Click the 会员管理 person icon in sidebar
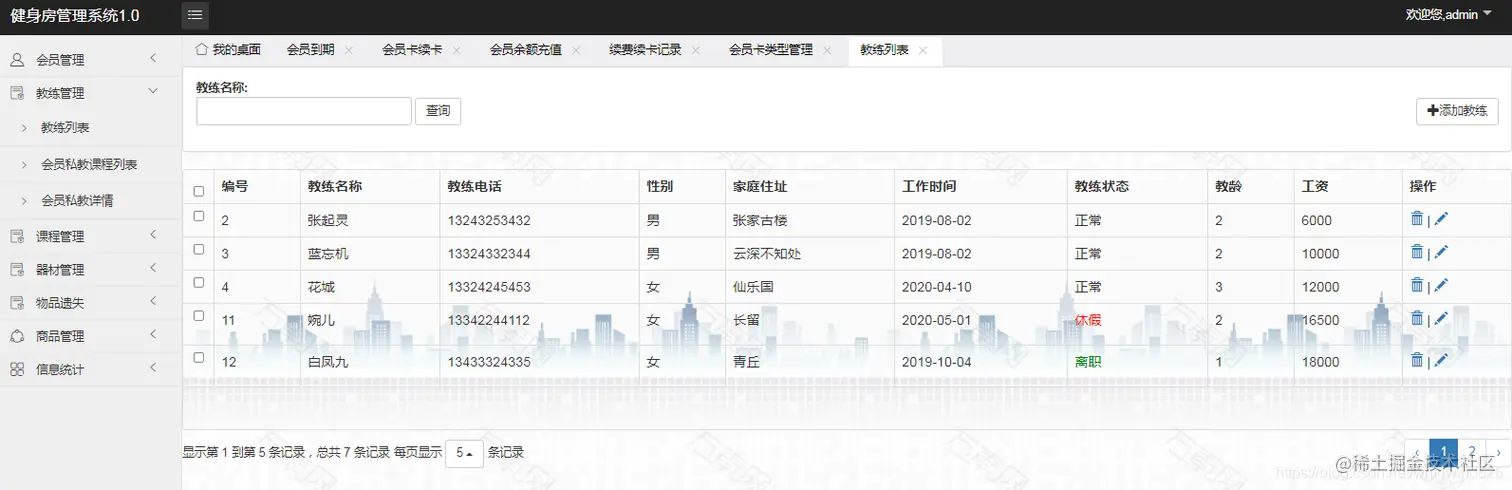1512x490 pixels. 17,59
